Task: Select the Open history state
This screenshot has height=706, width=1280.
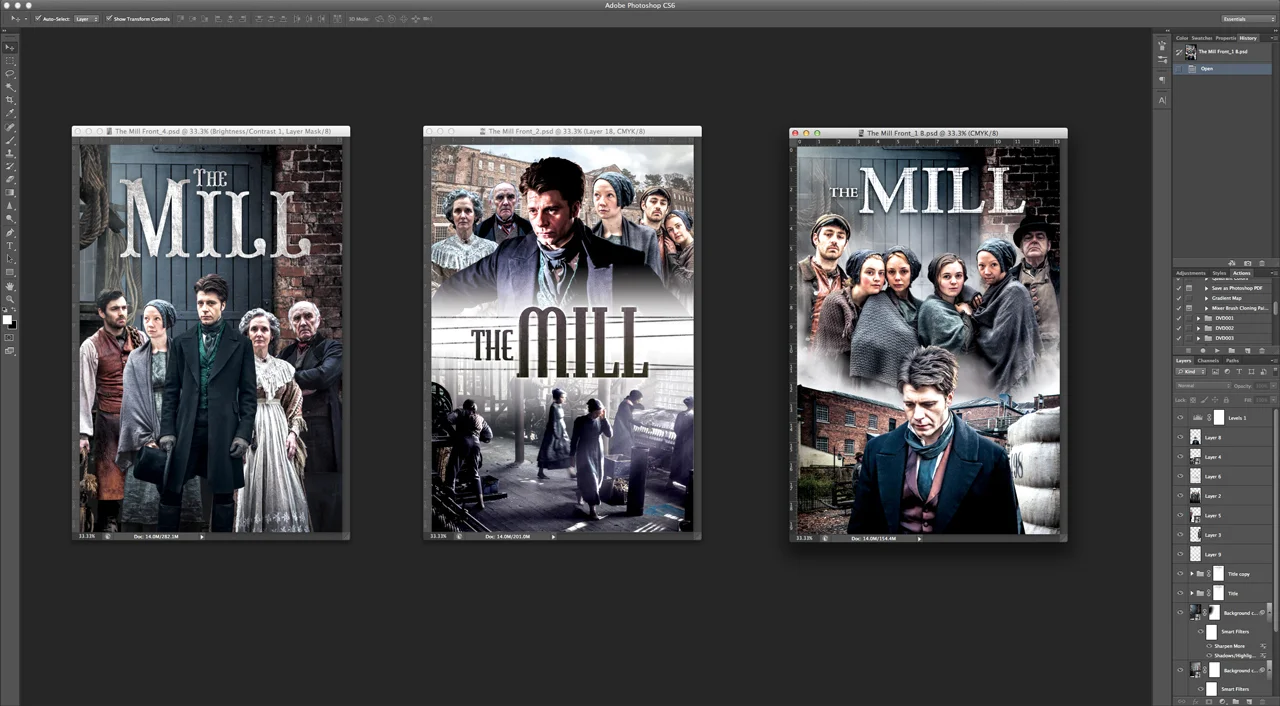Action: click(1224, 68)
